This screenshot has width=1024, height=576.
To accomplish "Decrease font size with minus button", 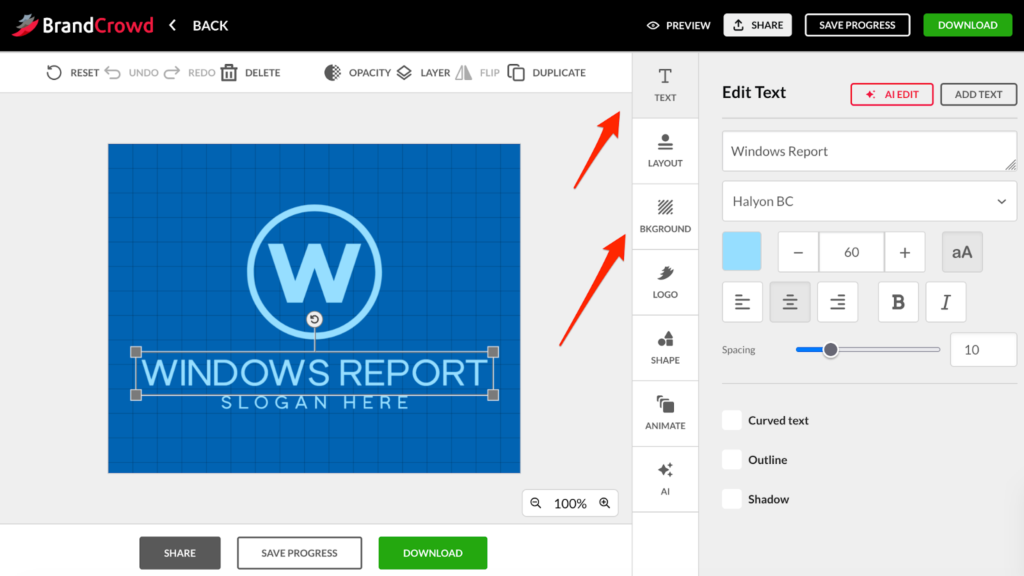I will pyautogui.click(x=798, y=252).
